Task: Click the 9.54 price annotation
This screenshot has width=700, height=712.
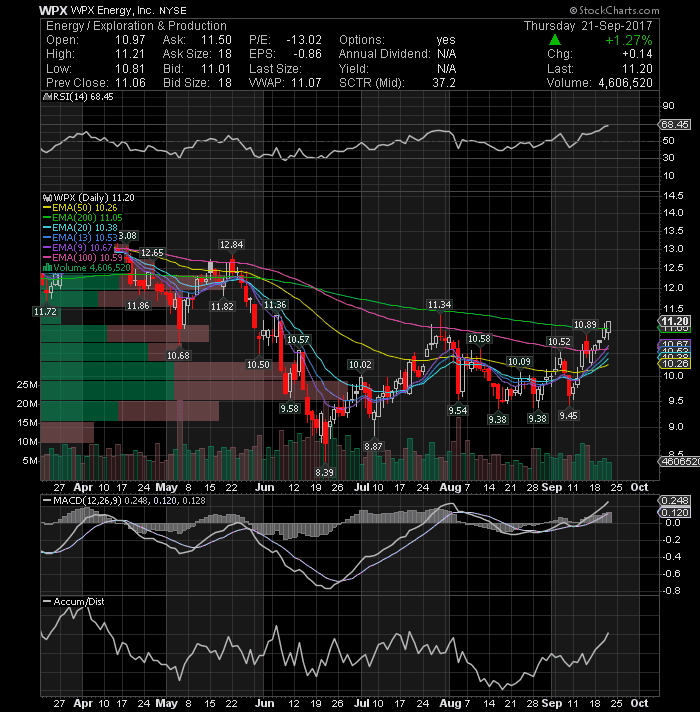Action: click(458, 410)
